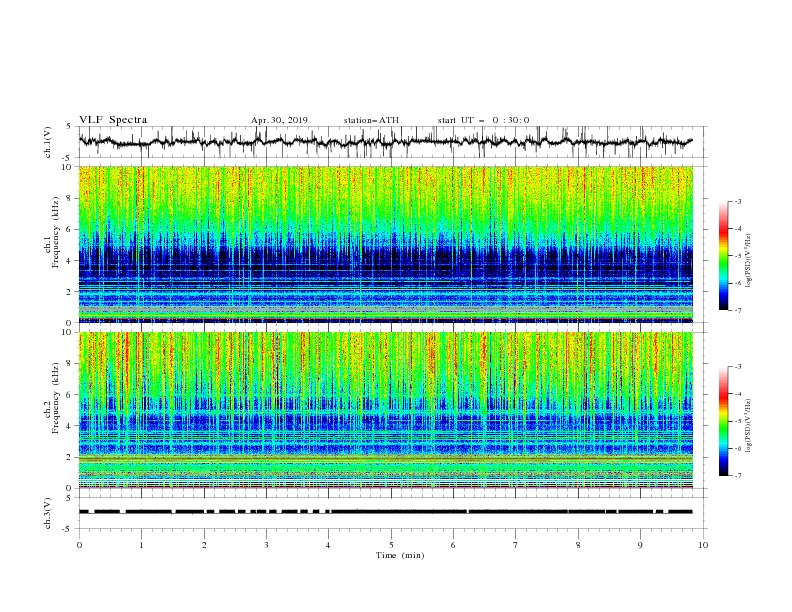Click the 'ch.3(V)' axis label
The width and height of the screenshot is (792, 612).
48,513
